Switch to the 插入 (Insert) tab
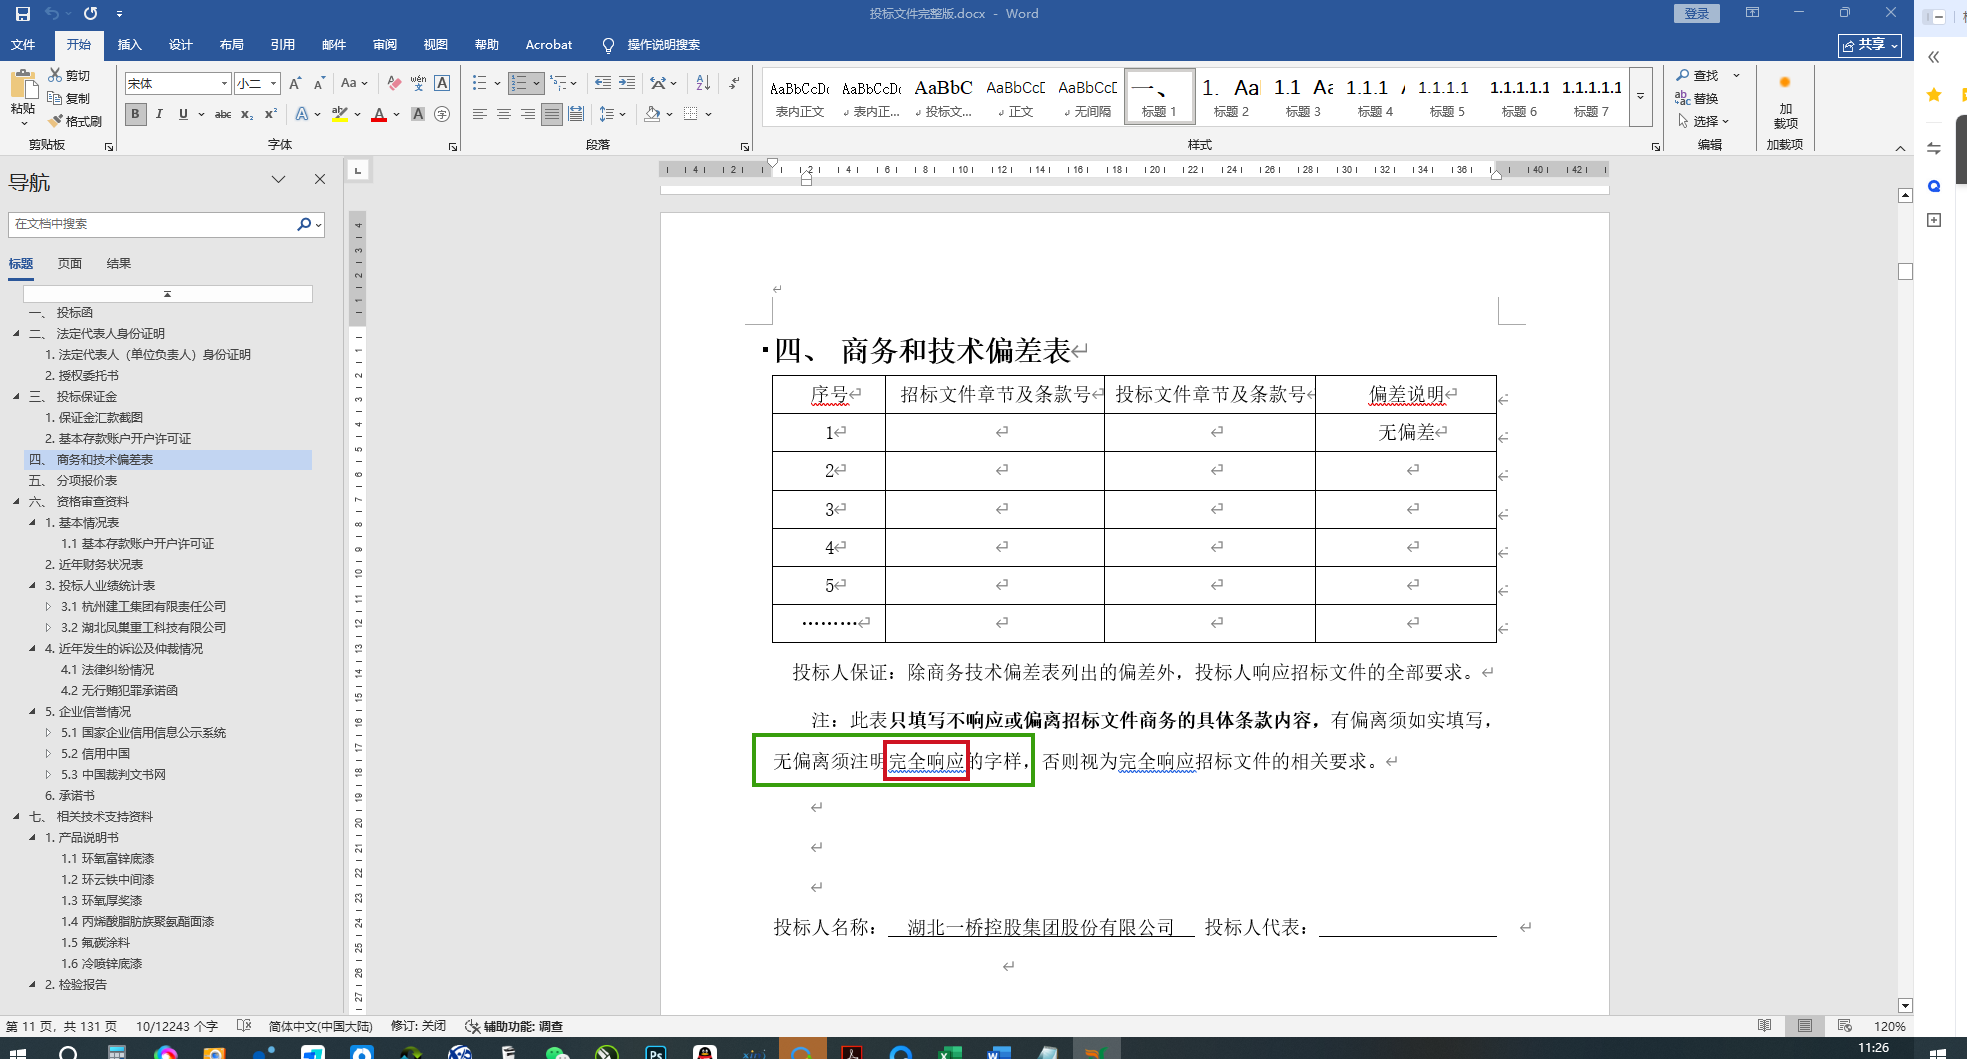This screenshot has height=1059, width=1967. click(130, 45)
